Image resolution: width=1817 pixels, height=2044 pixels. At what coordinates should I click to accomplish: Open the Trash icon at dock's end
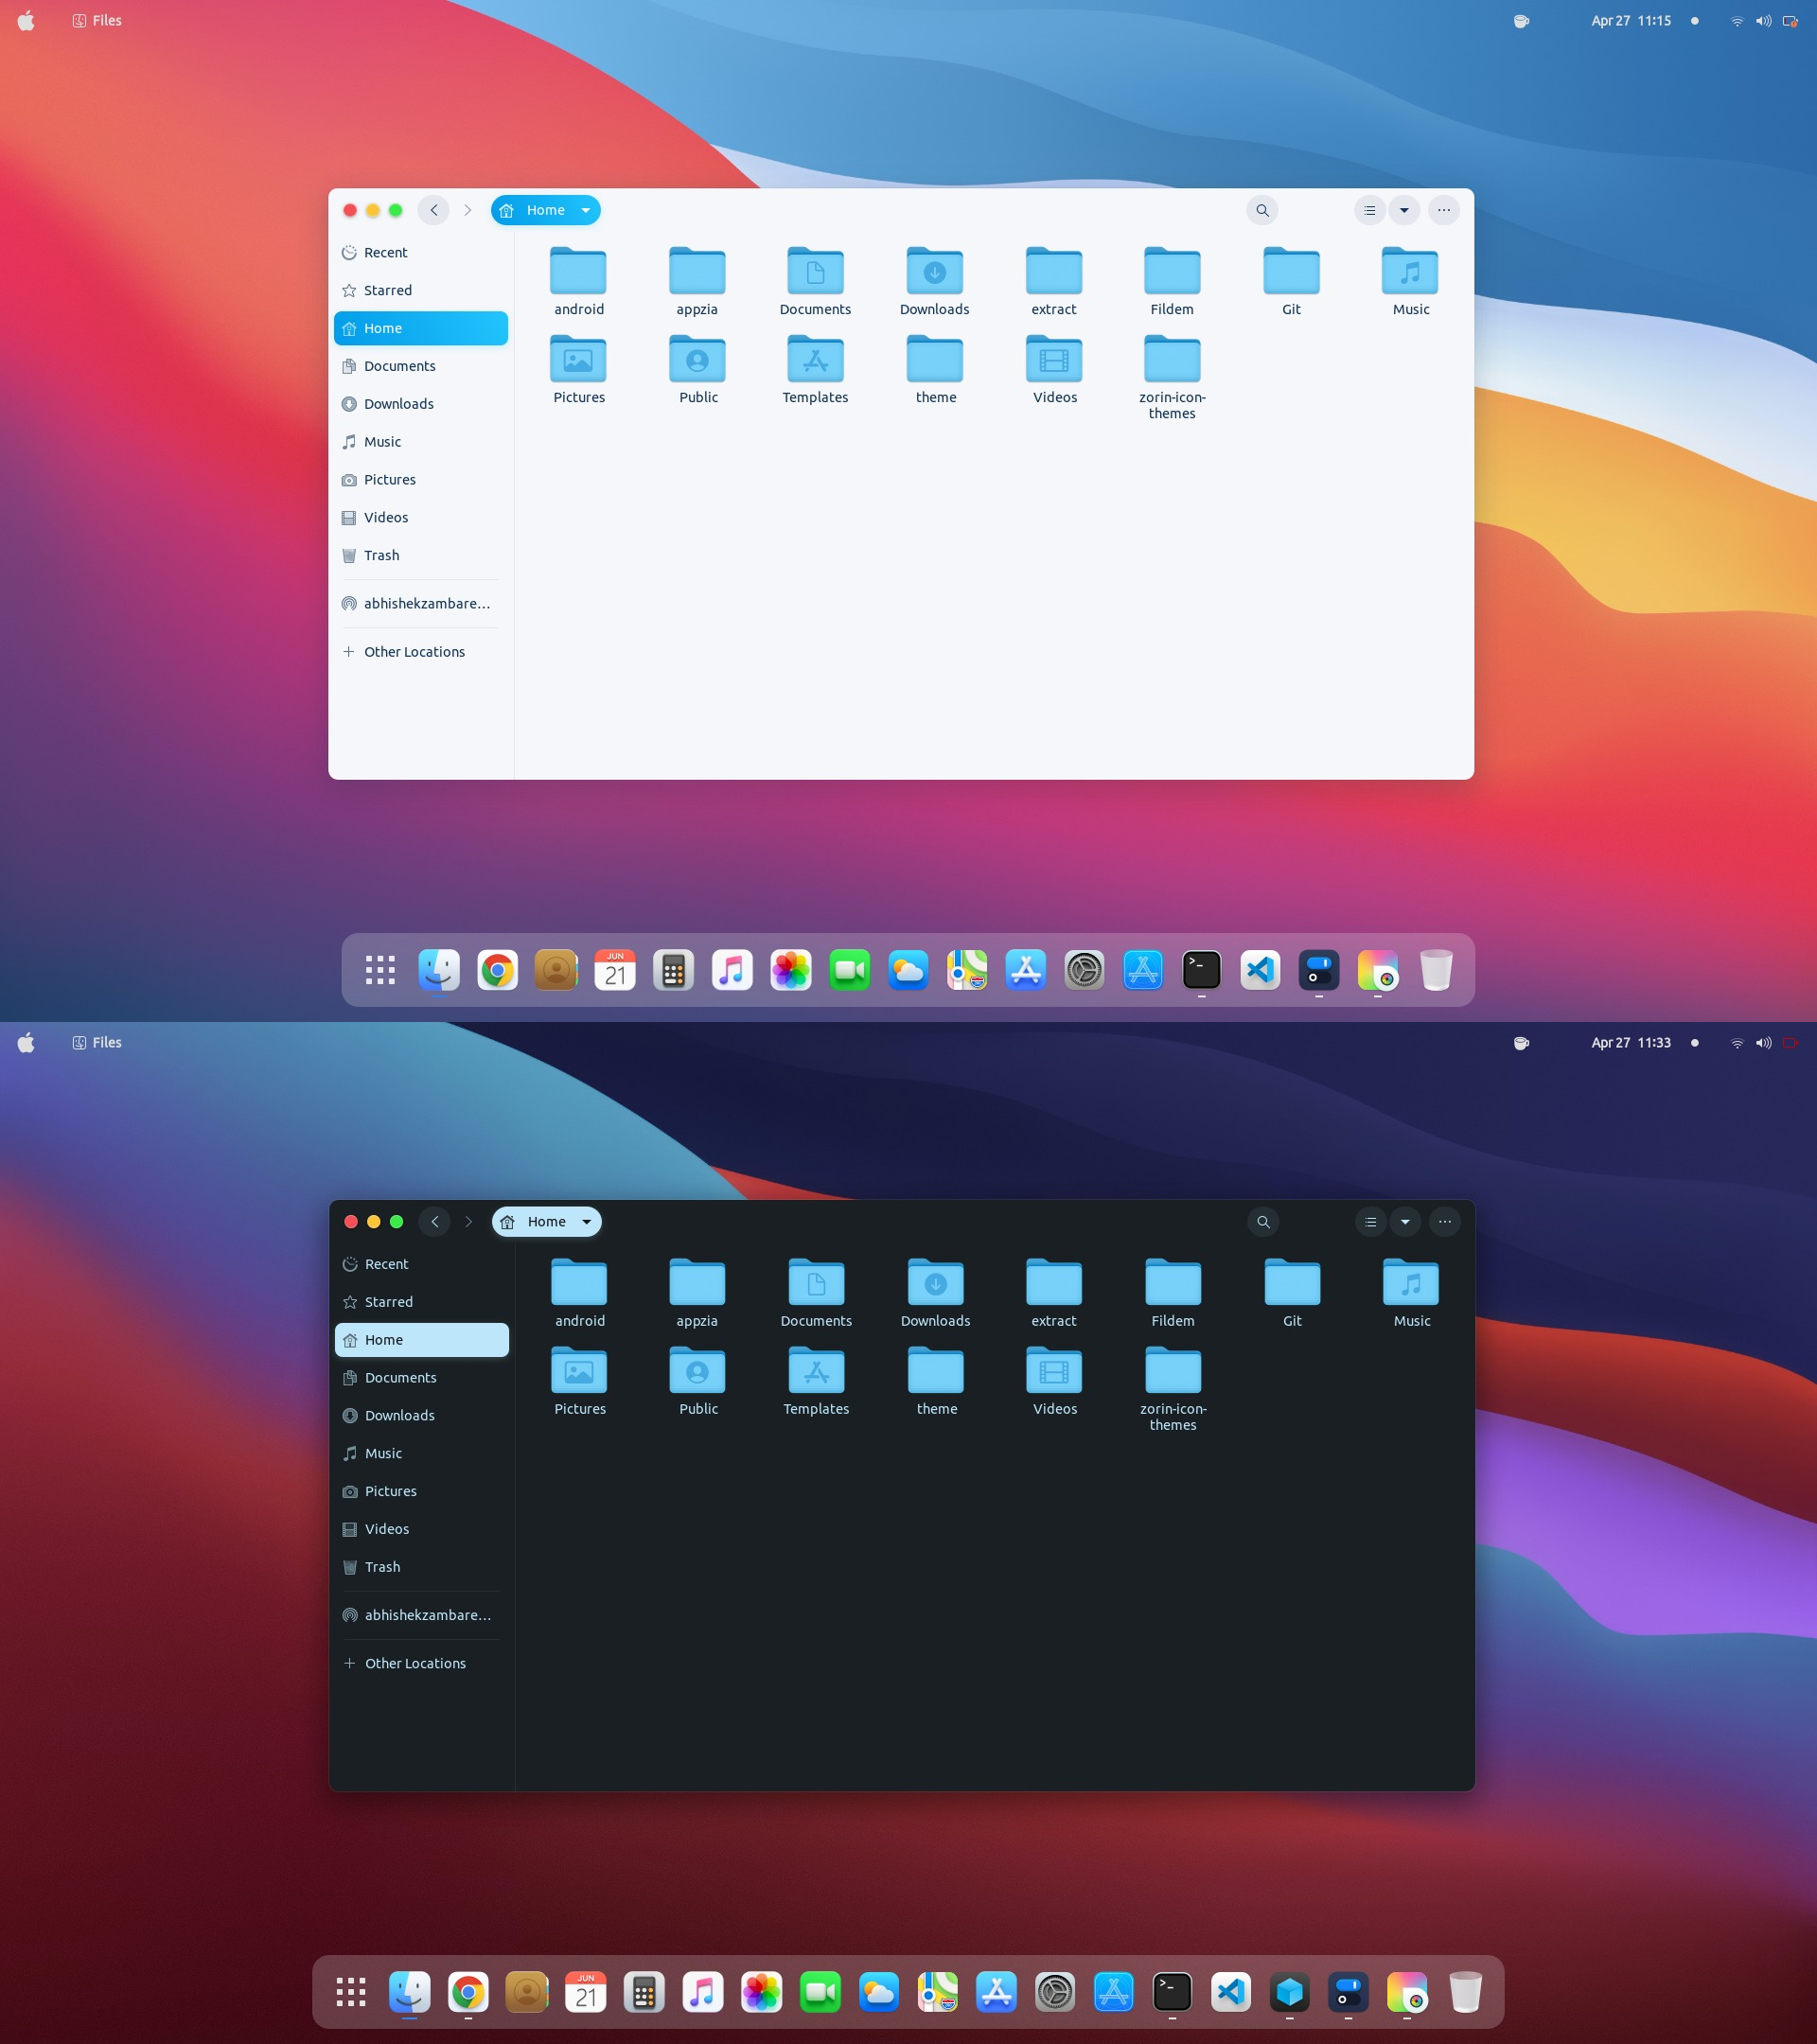[x=1437, y=969]
